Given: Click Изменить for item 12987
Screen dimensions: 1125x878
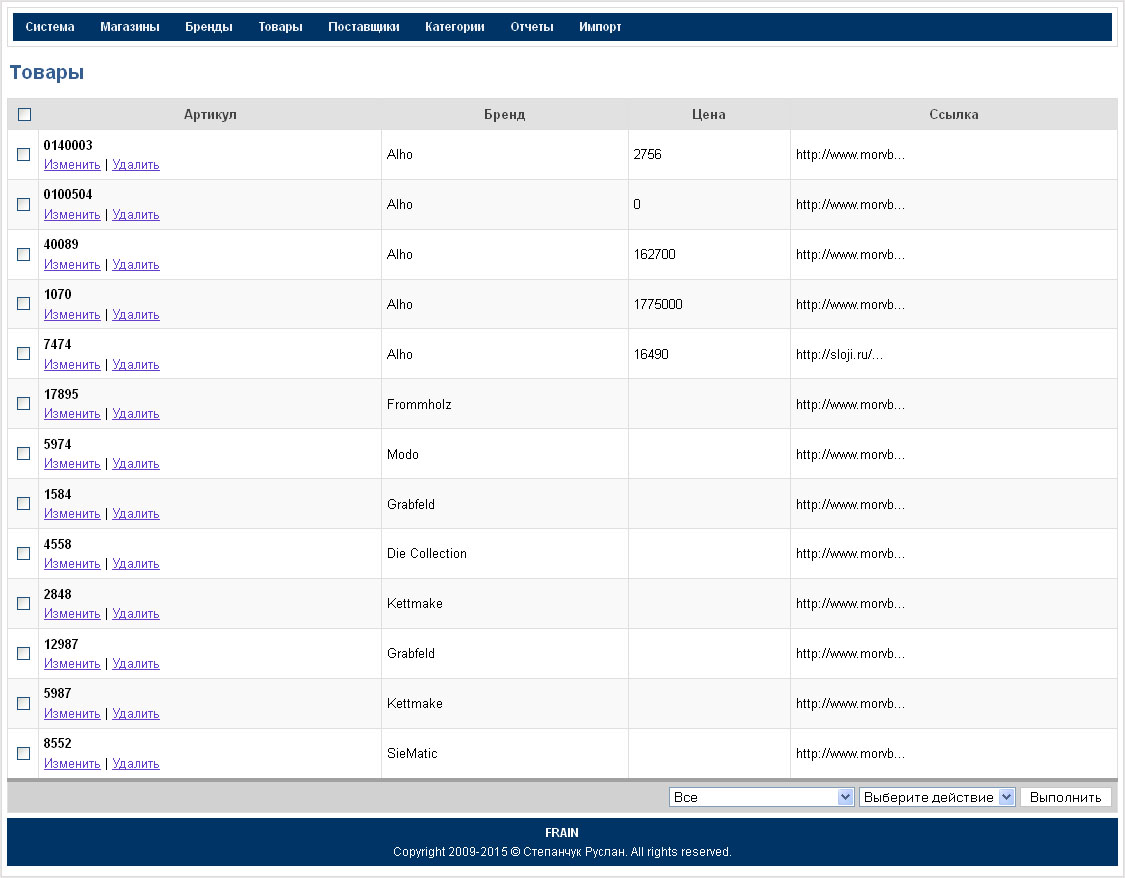Looking at the screenshot, I should click(72, 664).
